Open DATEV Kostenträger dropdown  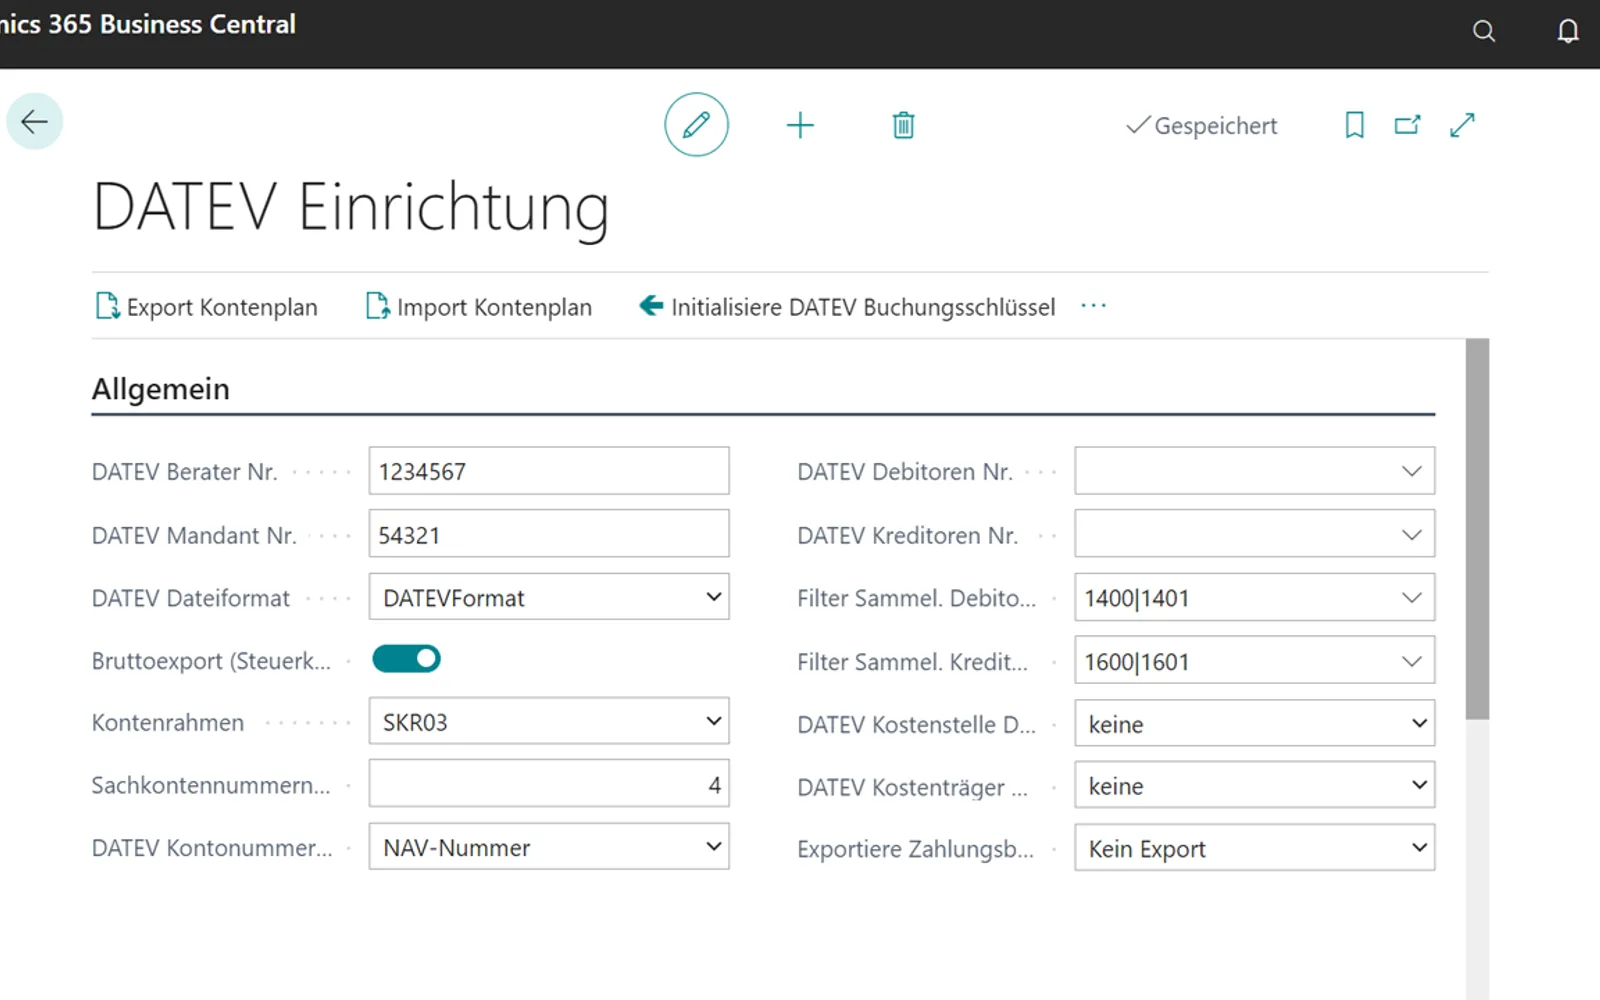pos(1255,786)
